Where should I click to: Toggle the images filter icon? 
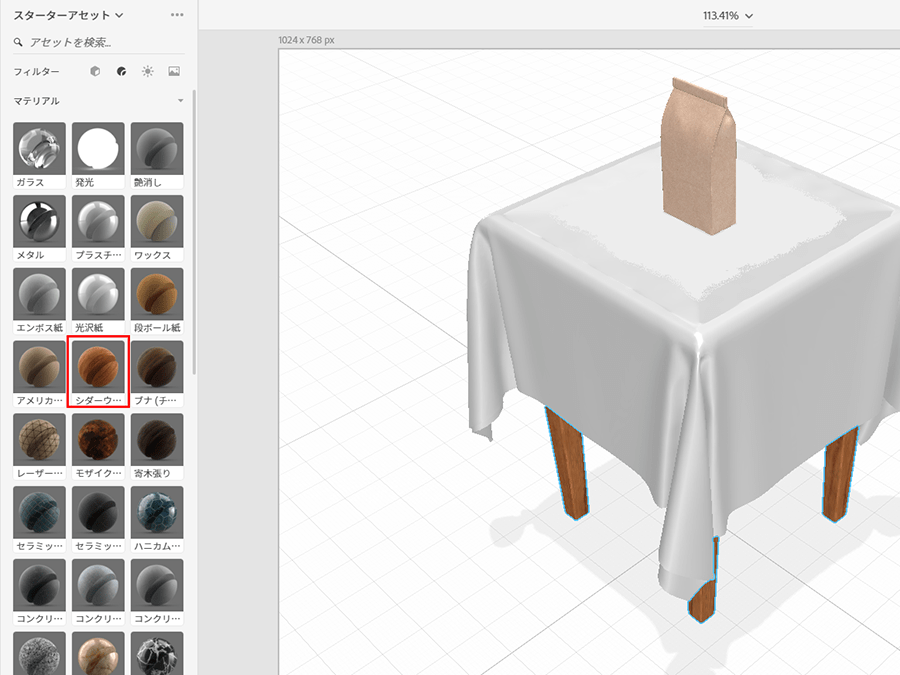tap(174, 72)
